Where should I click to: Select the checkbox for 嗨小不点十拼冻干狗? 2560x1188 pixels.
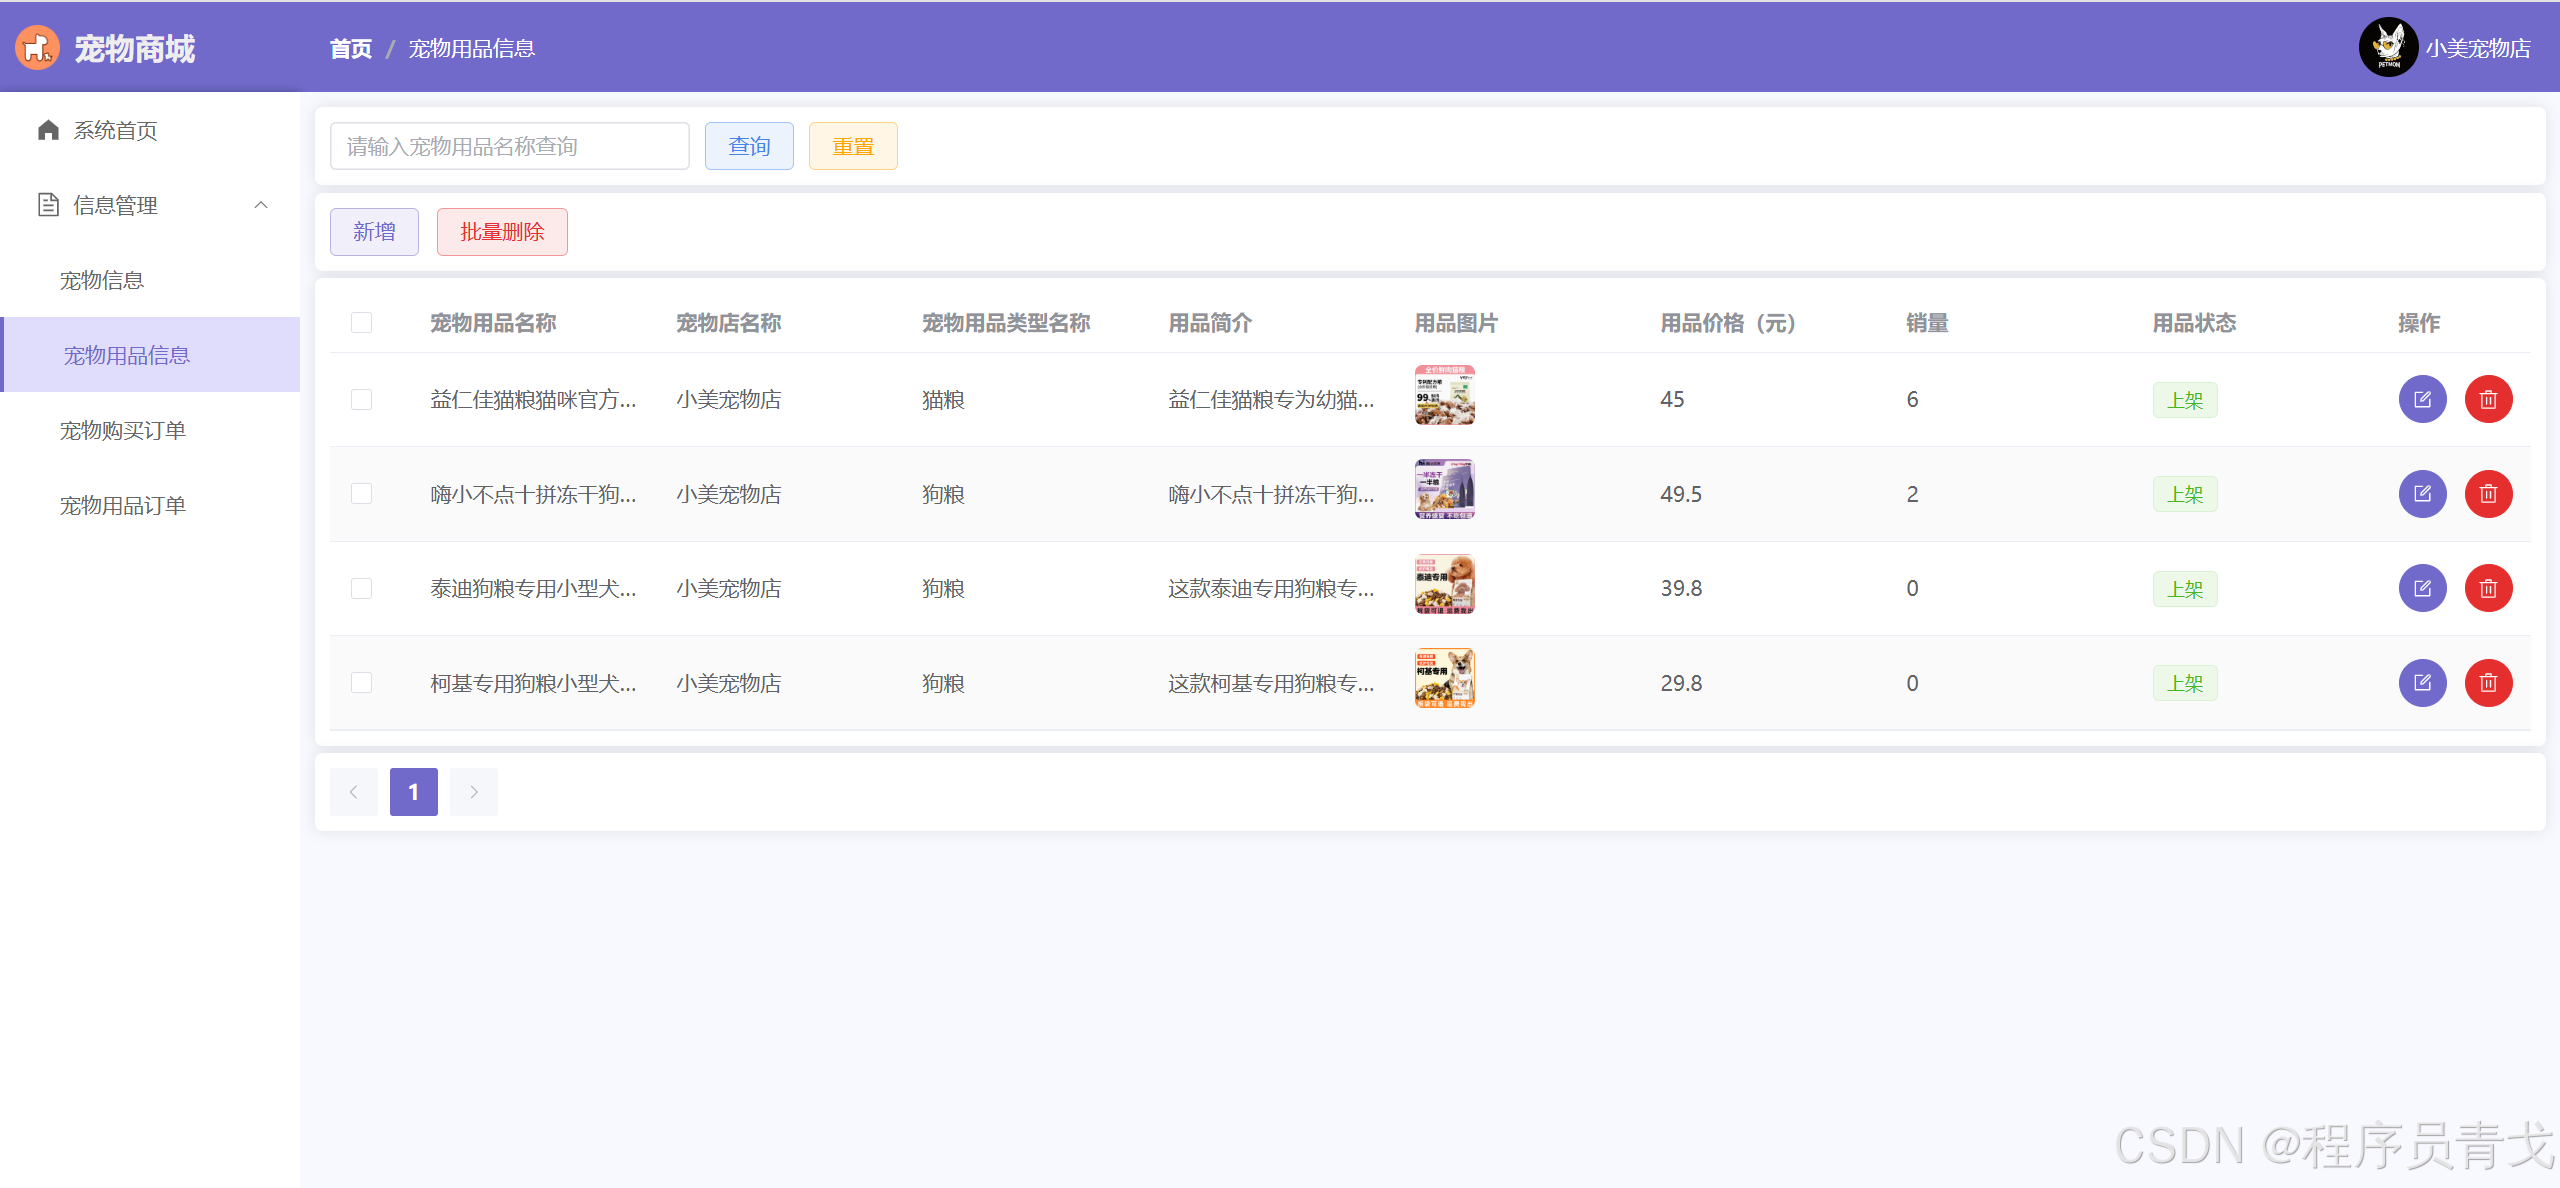click(362, 493)
